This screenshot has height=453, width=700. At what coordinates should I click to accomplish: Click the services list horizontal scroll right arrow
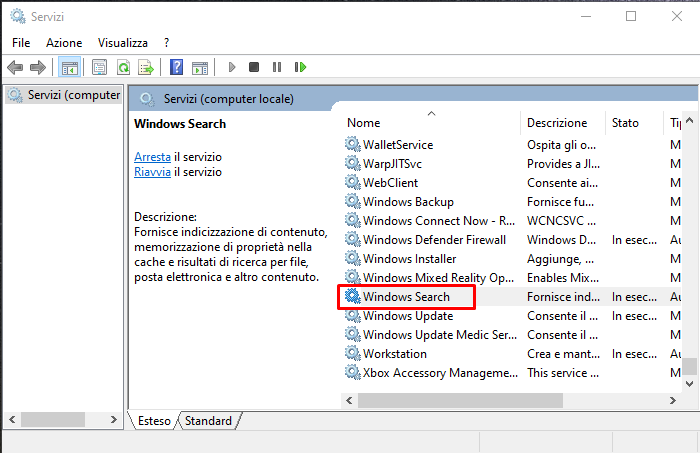point(673,401)
